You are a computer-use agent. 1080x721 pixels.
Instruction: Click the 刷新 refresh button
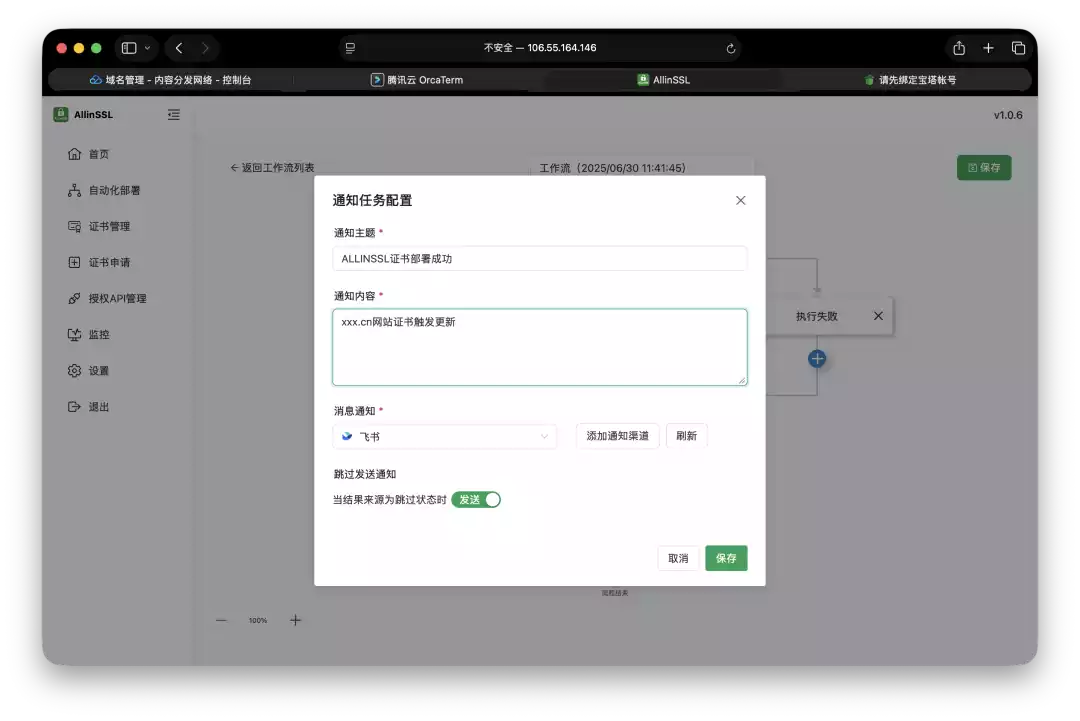click(686, 435)
